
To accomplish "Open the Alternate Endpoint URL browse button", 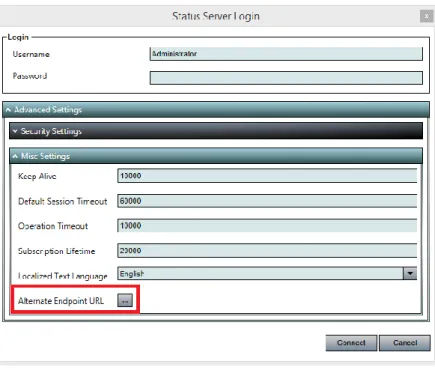I will point(125,300).
